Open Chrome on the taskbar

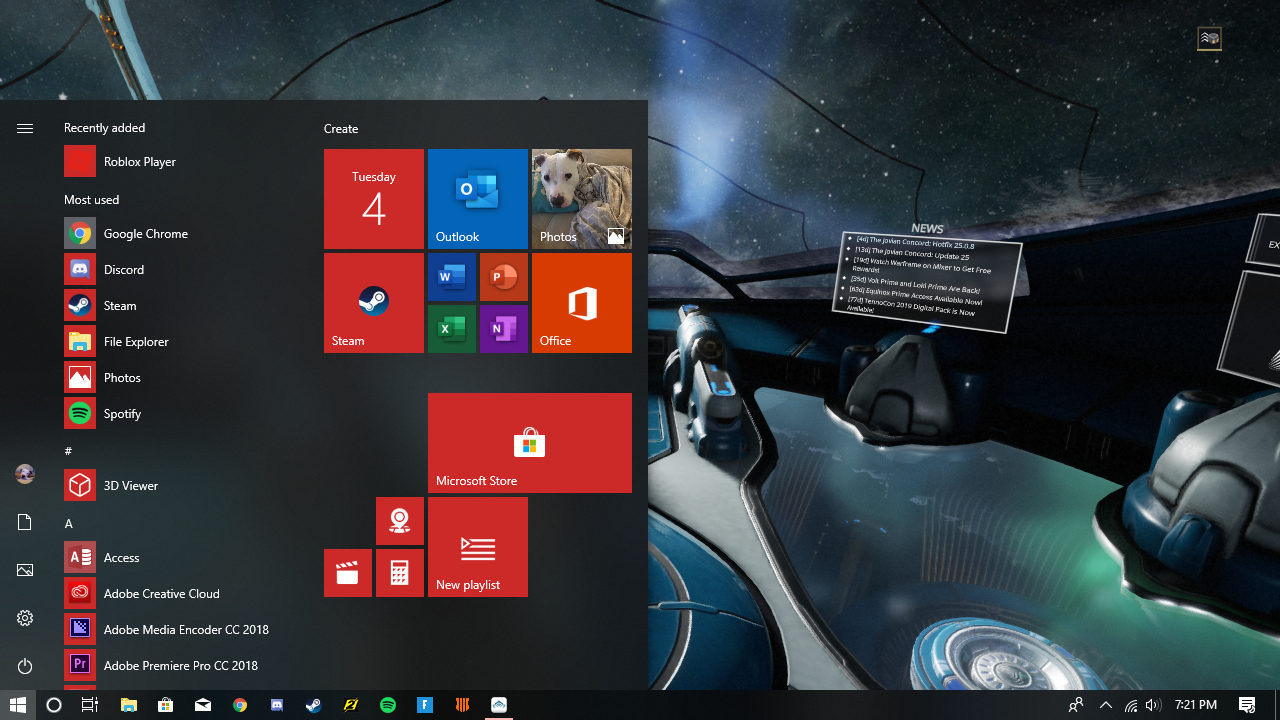pos(240,705)
